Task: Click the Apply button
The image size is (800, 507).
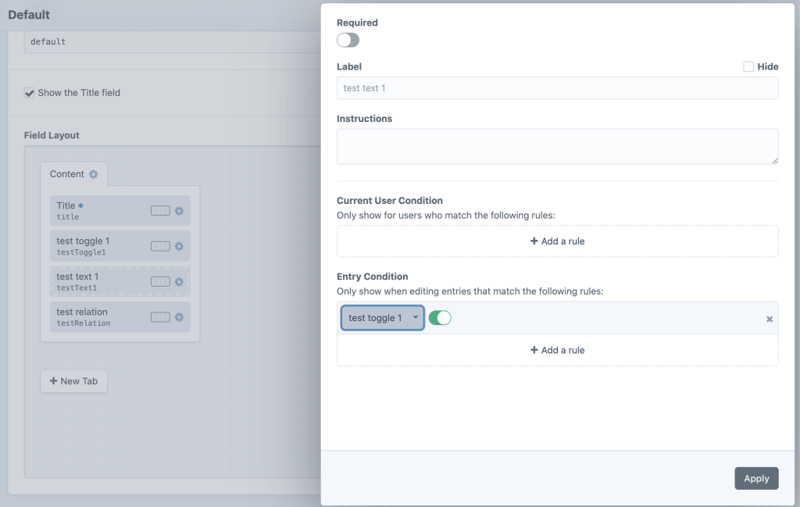Action: click(756, 478)
